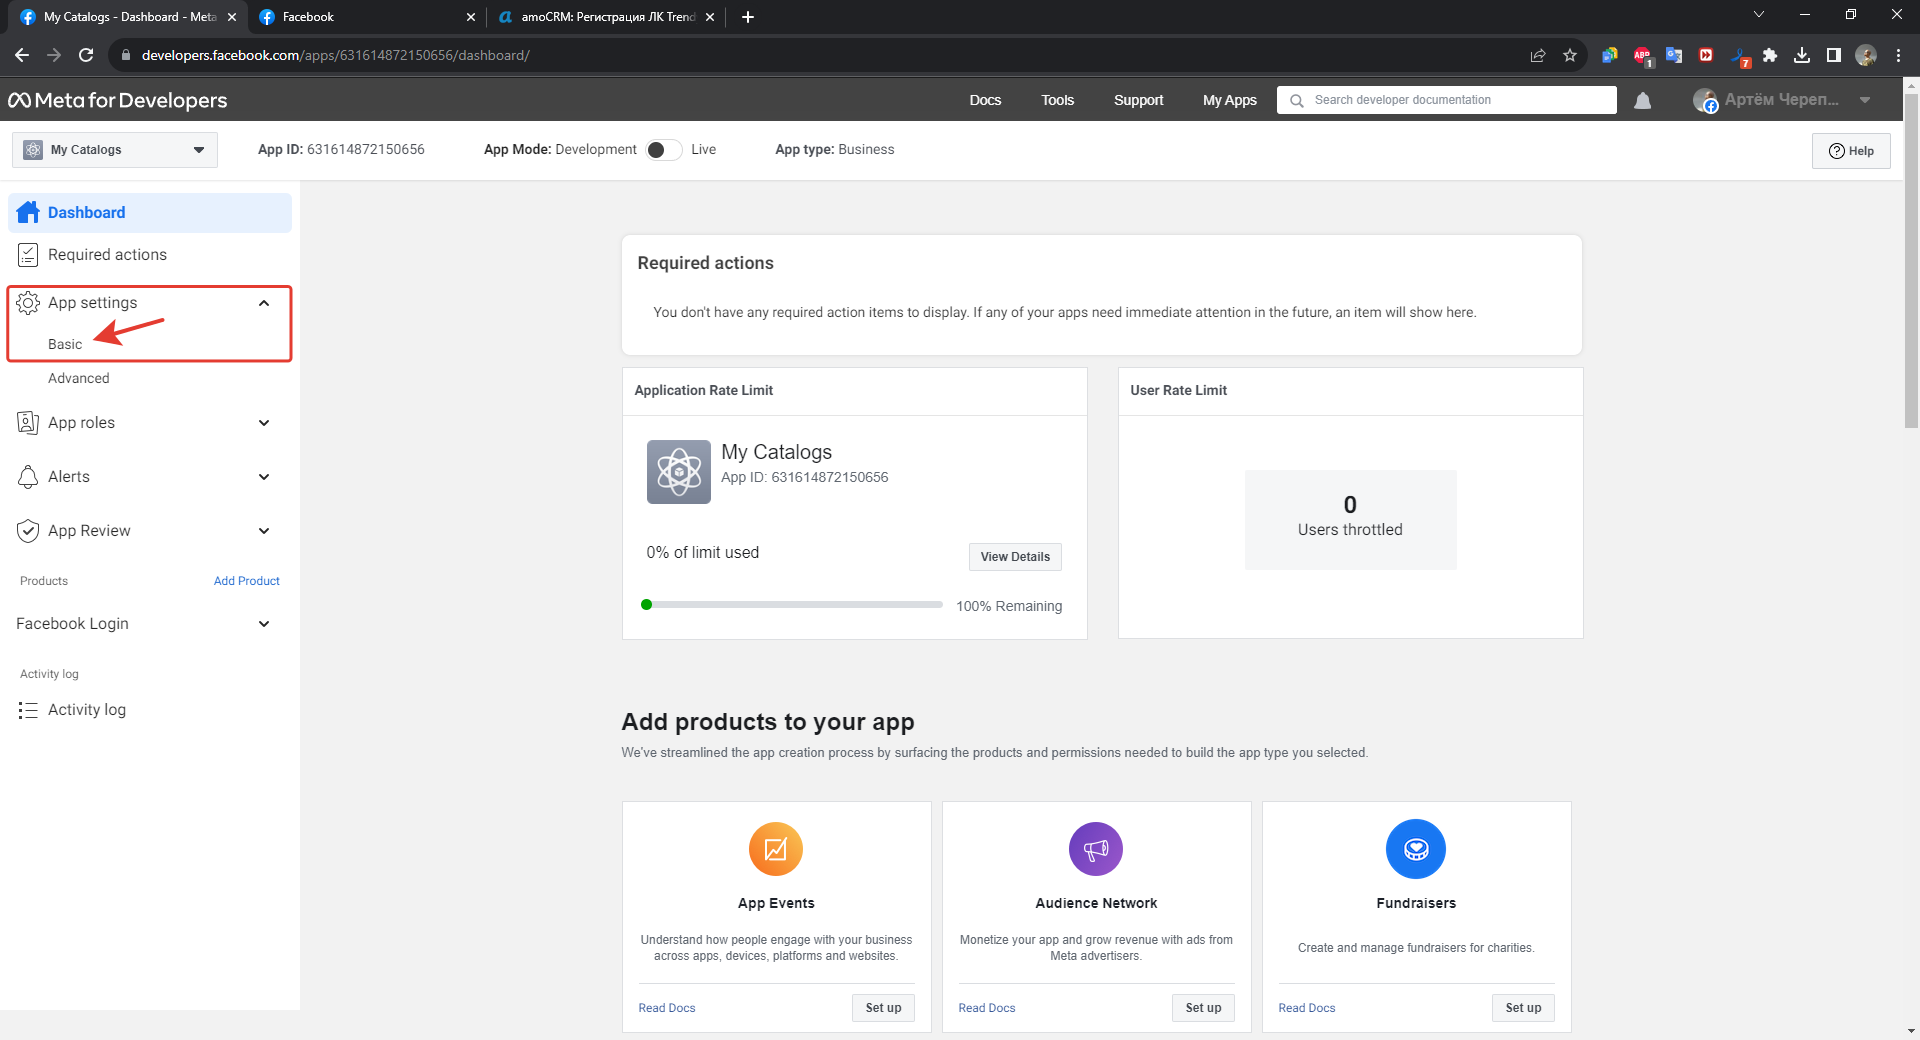Click the Audience Network megaphone icon
Screen dimensions: 1920x1040
click(1096, 849)
